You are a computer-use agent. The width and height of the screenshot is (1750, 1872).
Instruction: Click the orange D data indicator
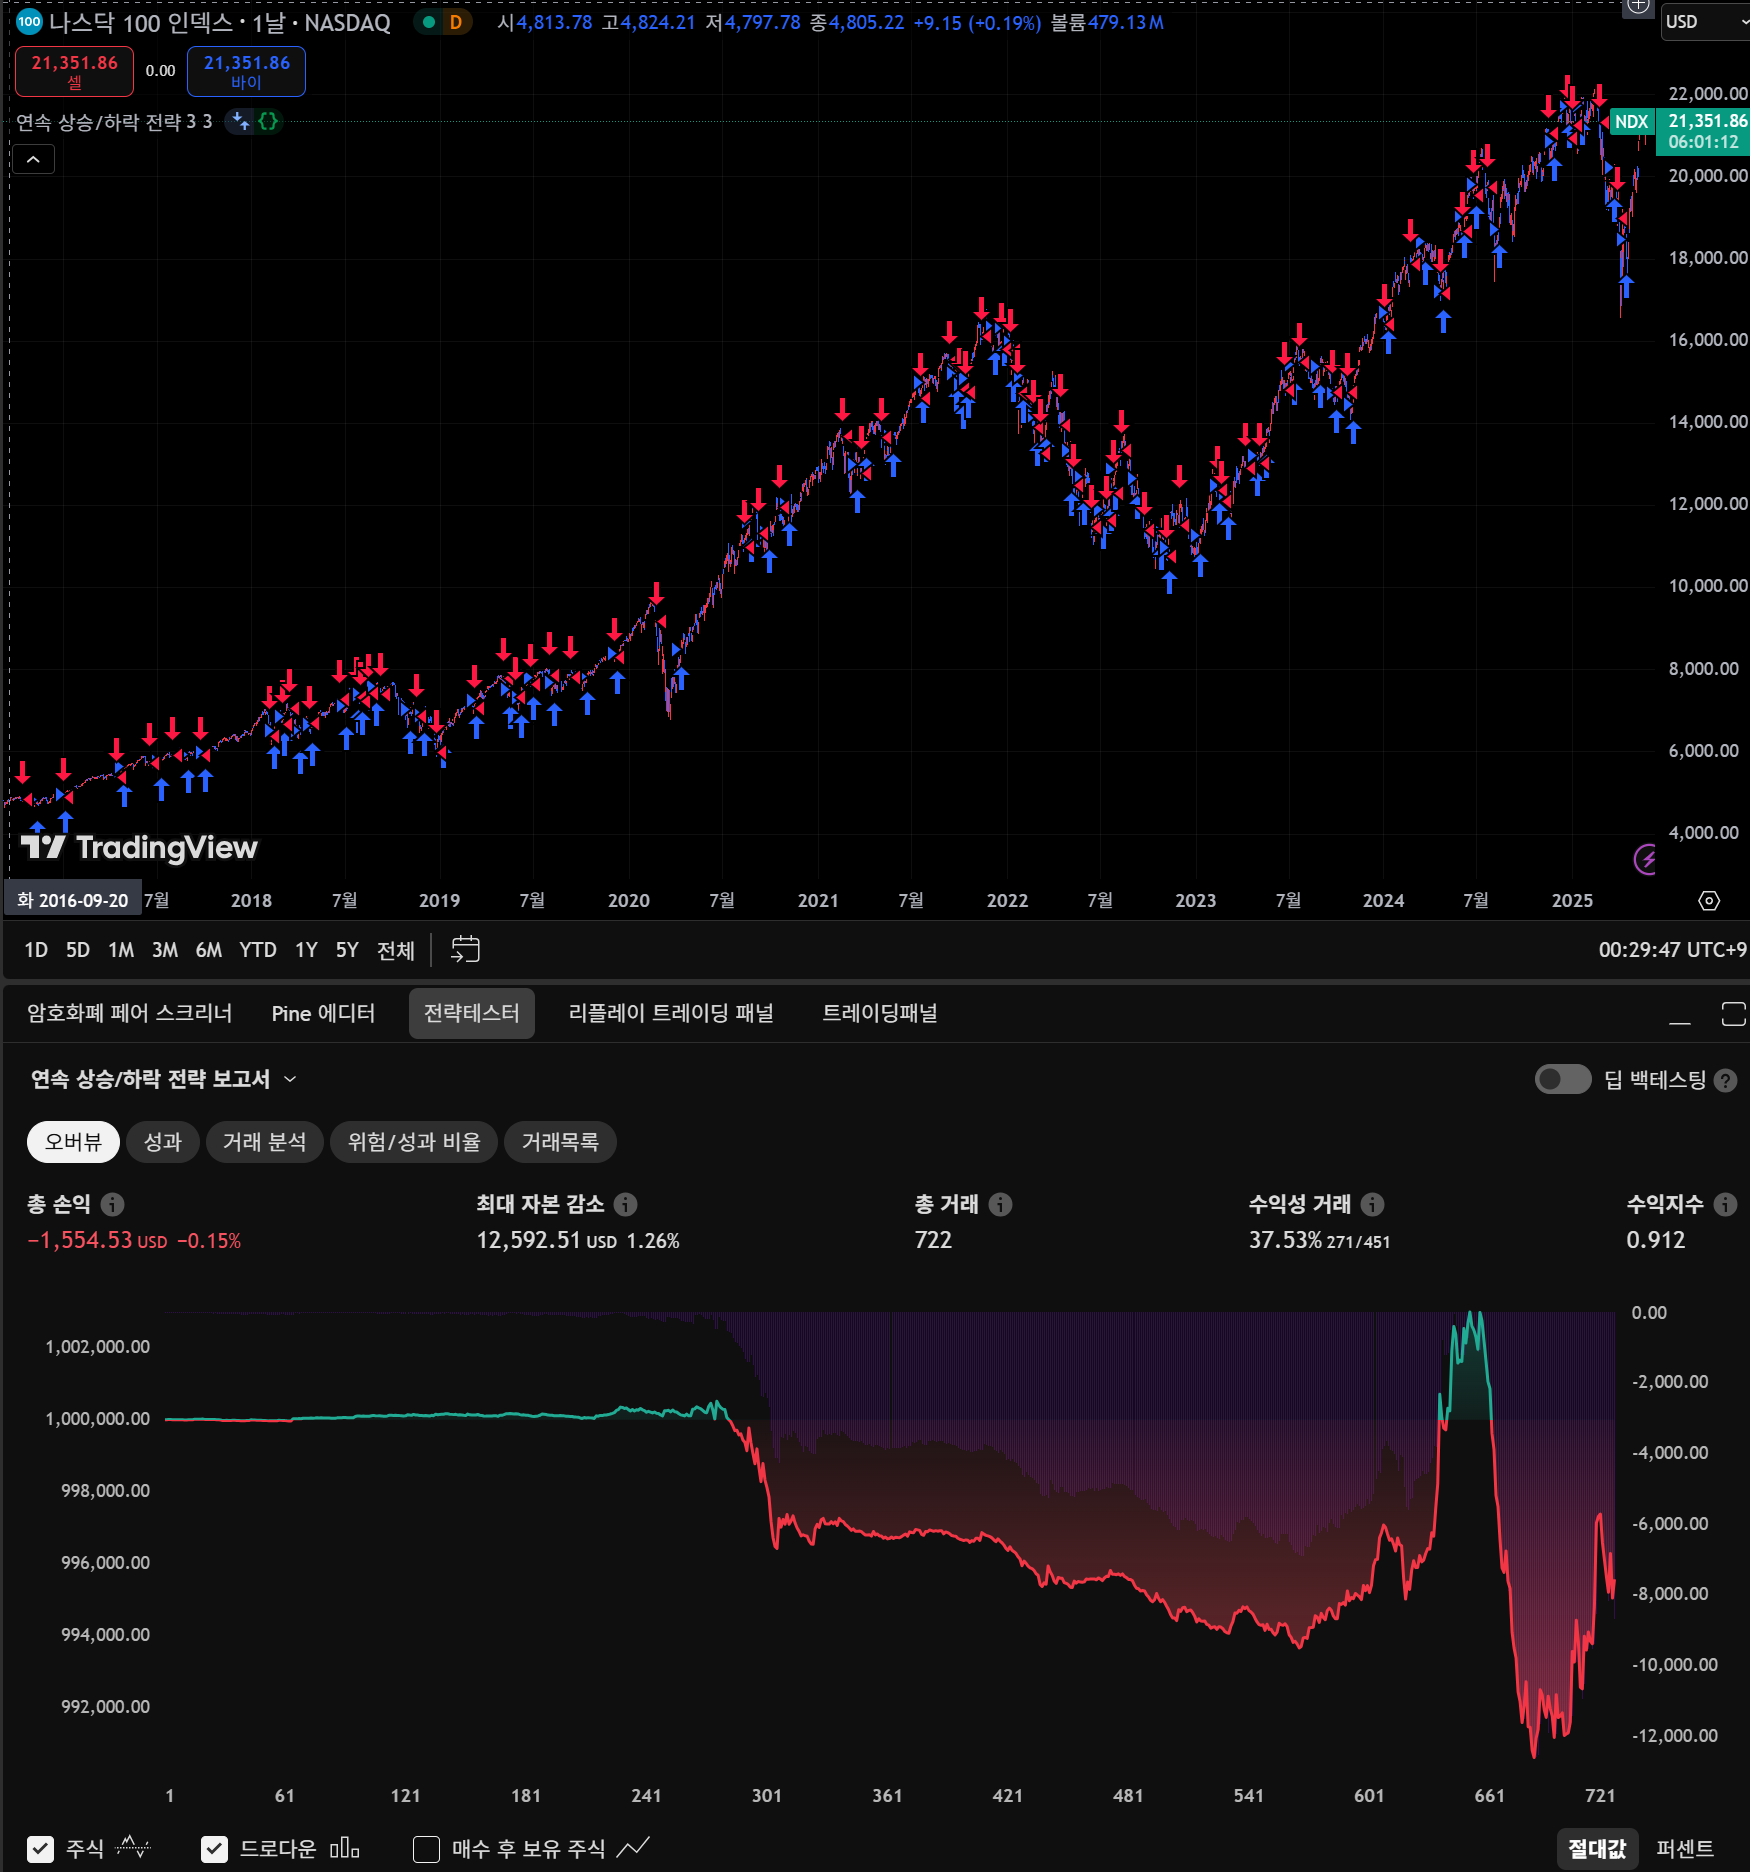pos(456,22)
